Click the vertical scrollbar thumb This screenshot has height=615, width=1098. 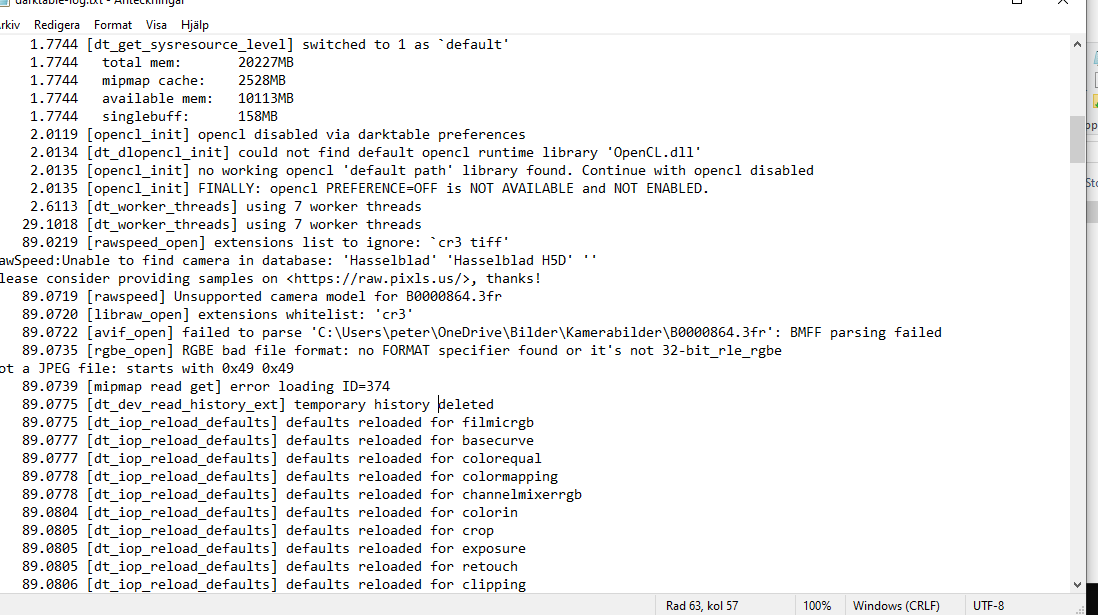click(x=1077, y=139)
